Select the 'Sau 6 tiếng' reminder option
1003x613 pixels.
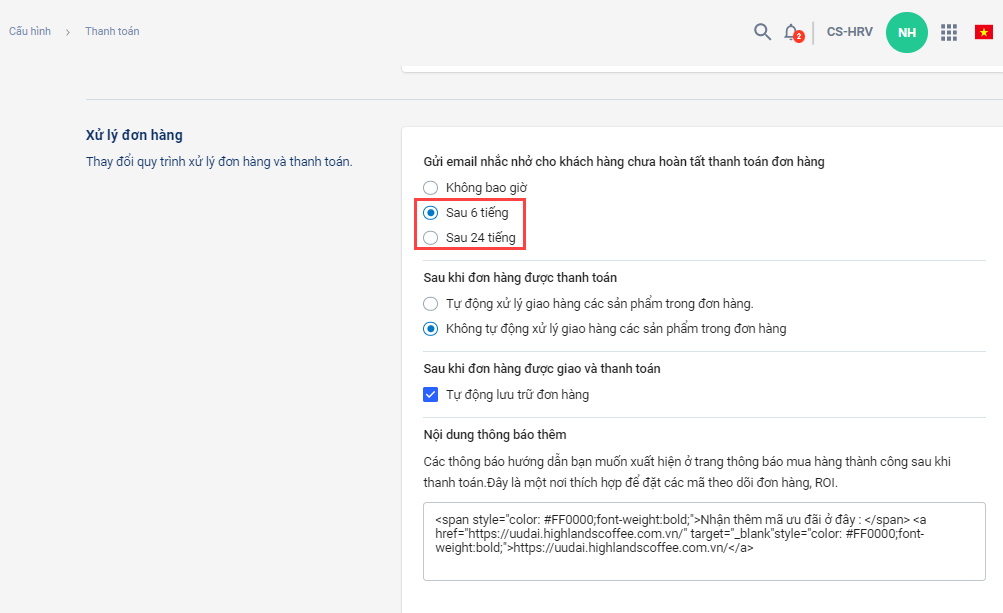click(x=431, y=213)
